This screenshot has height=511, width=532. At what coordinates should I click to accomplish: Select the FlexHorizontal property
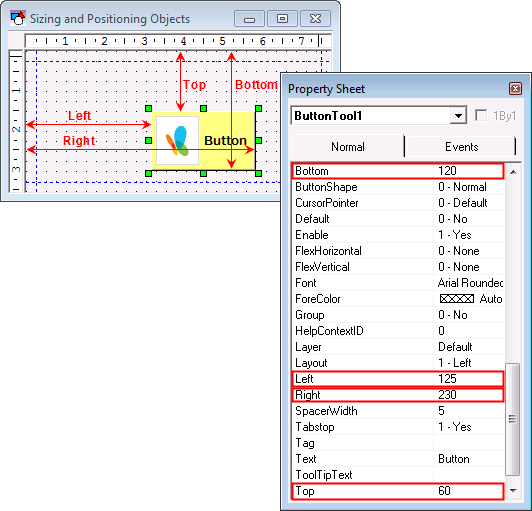(328, 251)
